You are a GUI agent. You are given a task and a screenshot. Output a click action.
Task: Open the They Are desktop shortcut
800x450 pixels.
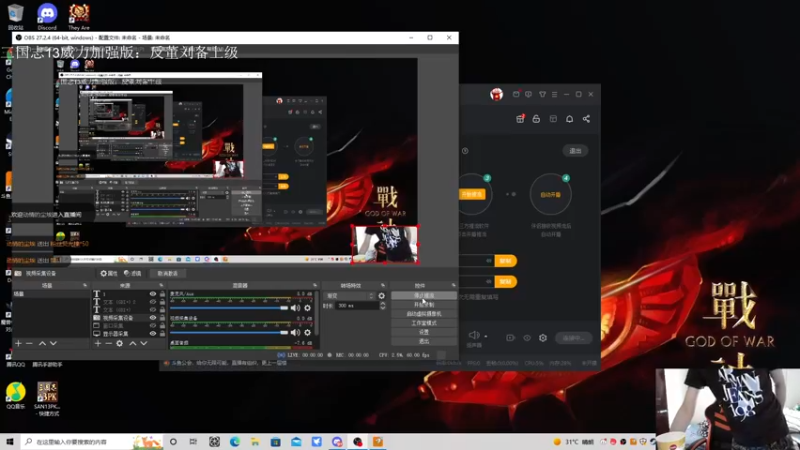[79, 16]
